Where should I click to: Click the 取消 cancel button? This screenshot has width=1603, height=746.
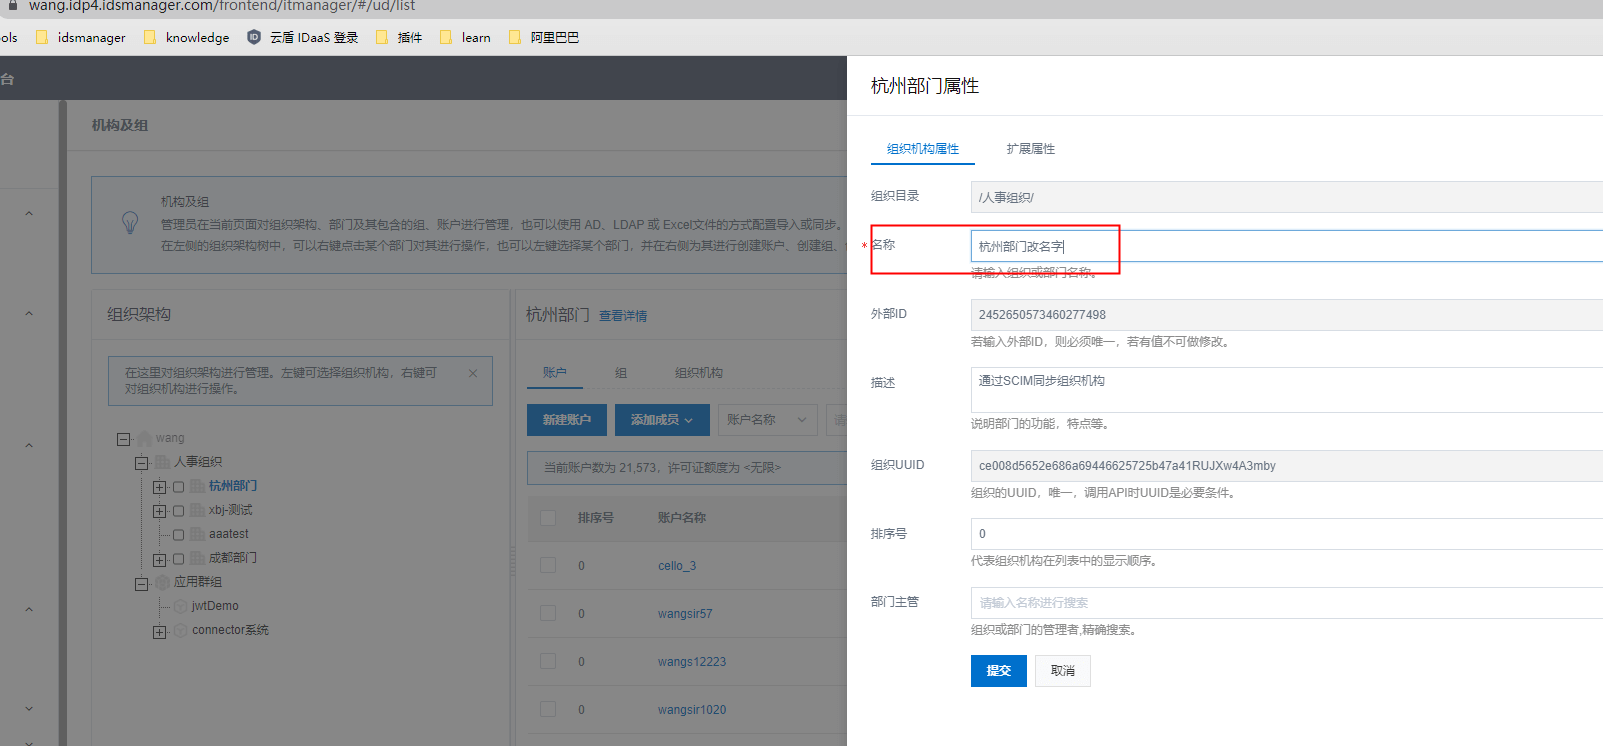[1062, 671]
